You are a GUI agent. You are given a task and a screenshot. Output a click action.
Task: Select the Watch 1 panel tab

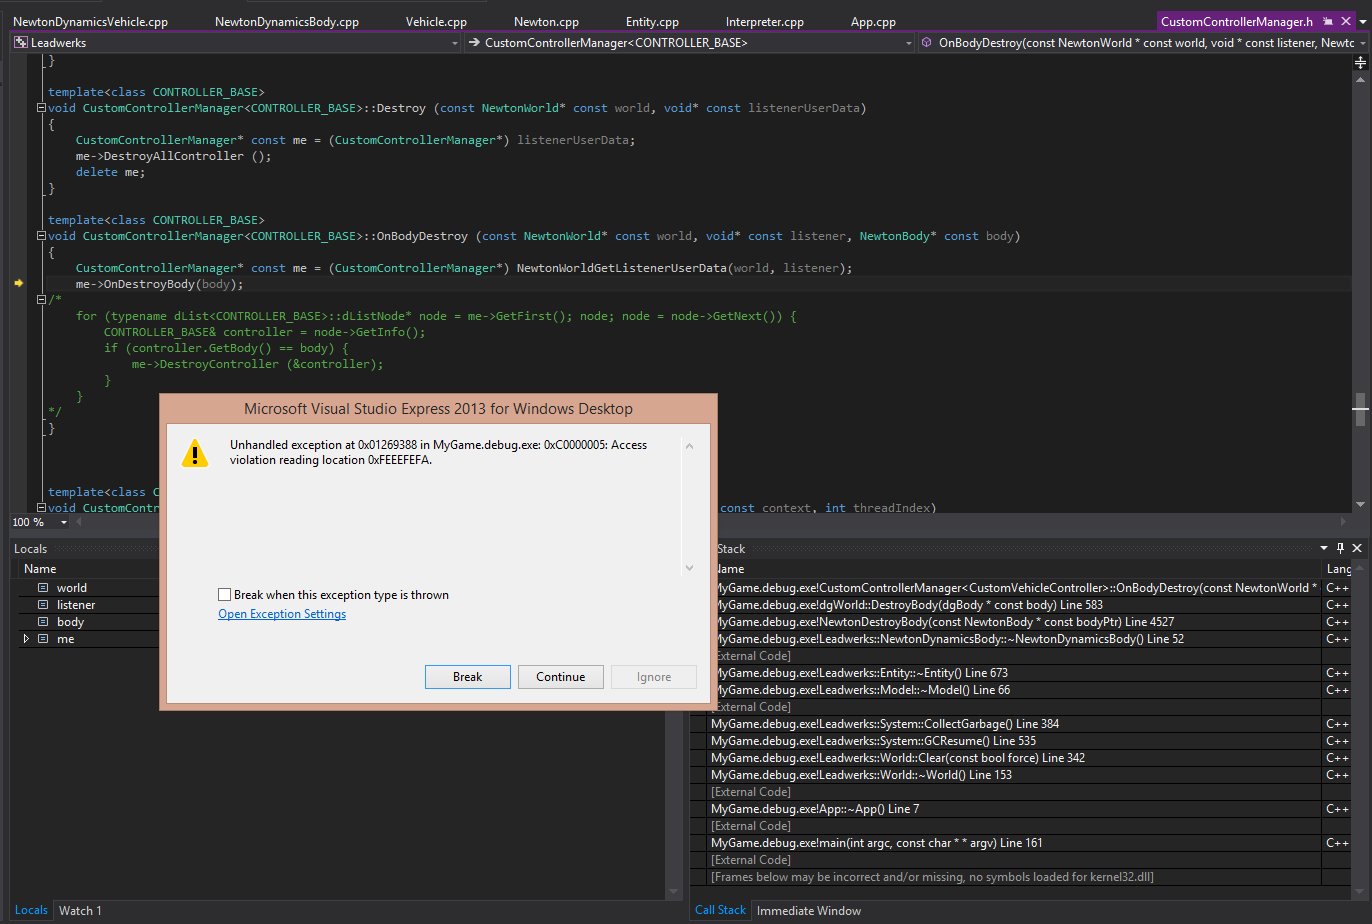(x=80, y=910)
